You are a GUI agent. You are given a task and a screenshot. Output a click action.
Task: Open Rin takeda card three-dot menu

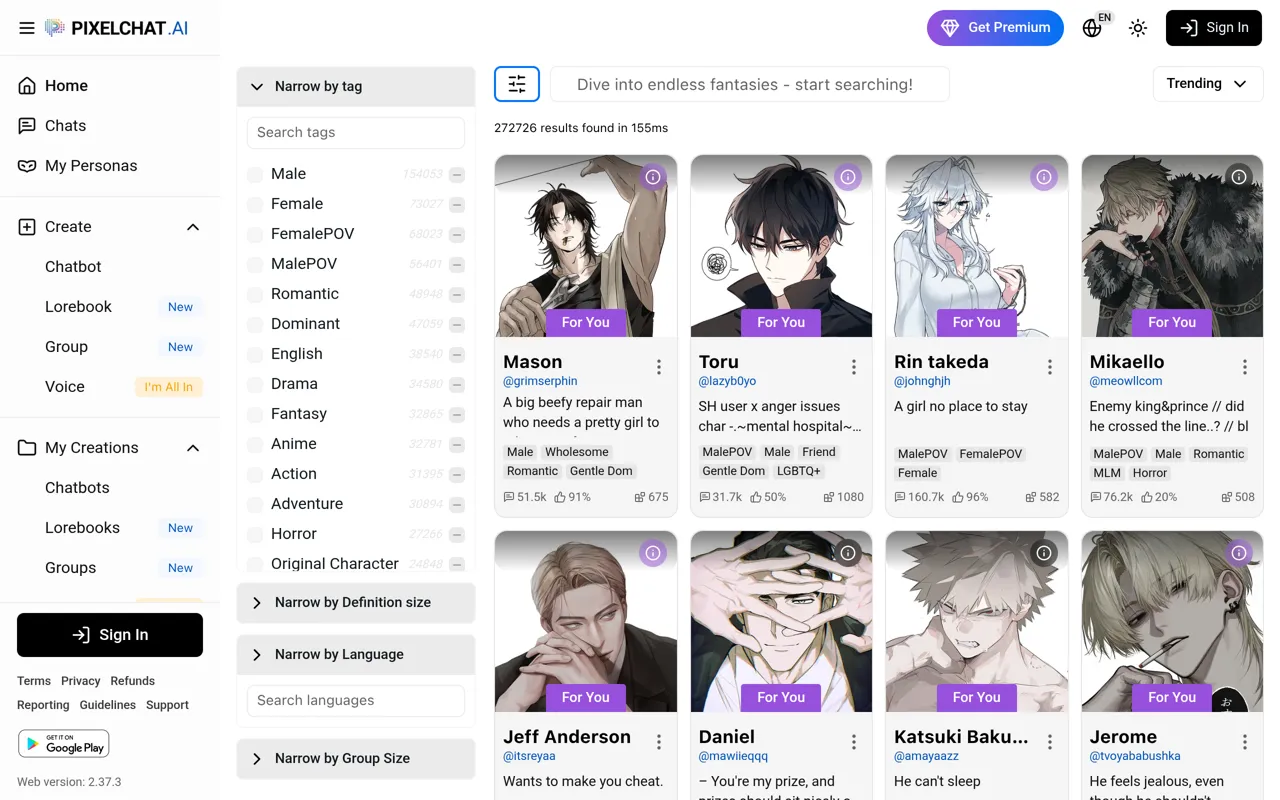click(1050, 367)
